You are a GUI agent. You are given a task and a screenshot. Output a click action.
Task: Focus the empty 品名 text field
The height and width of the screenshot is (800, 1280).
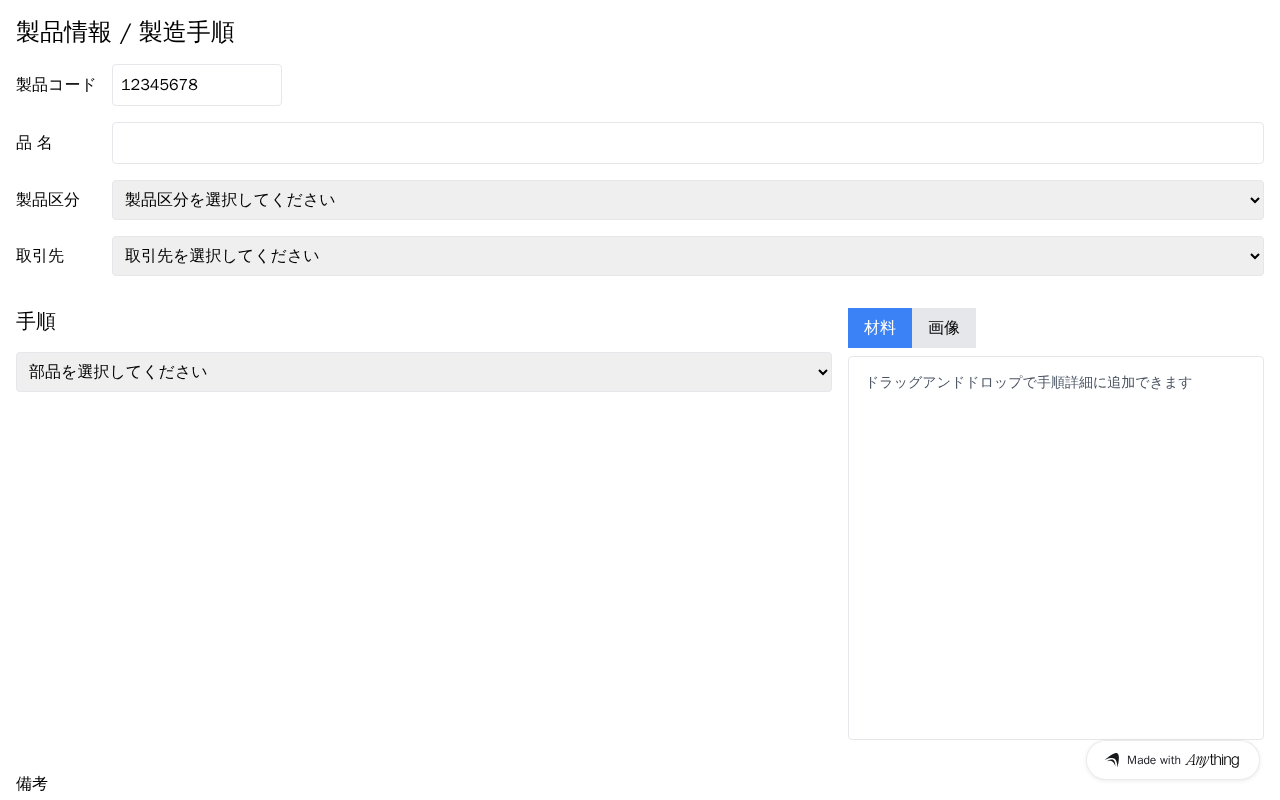click(x=688, y=143)
